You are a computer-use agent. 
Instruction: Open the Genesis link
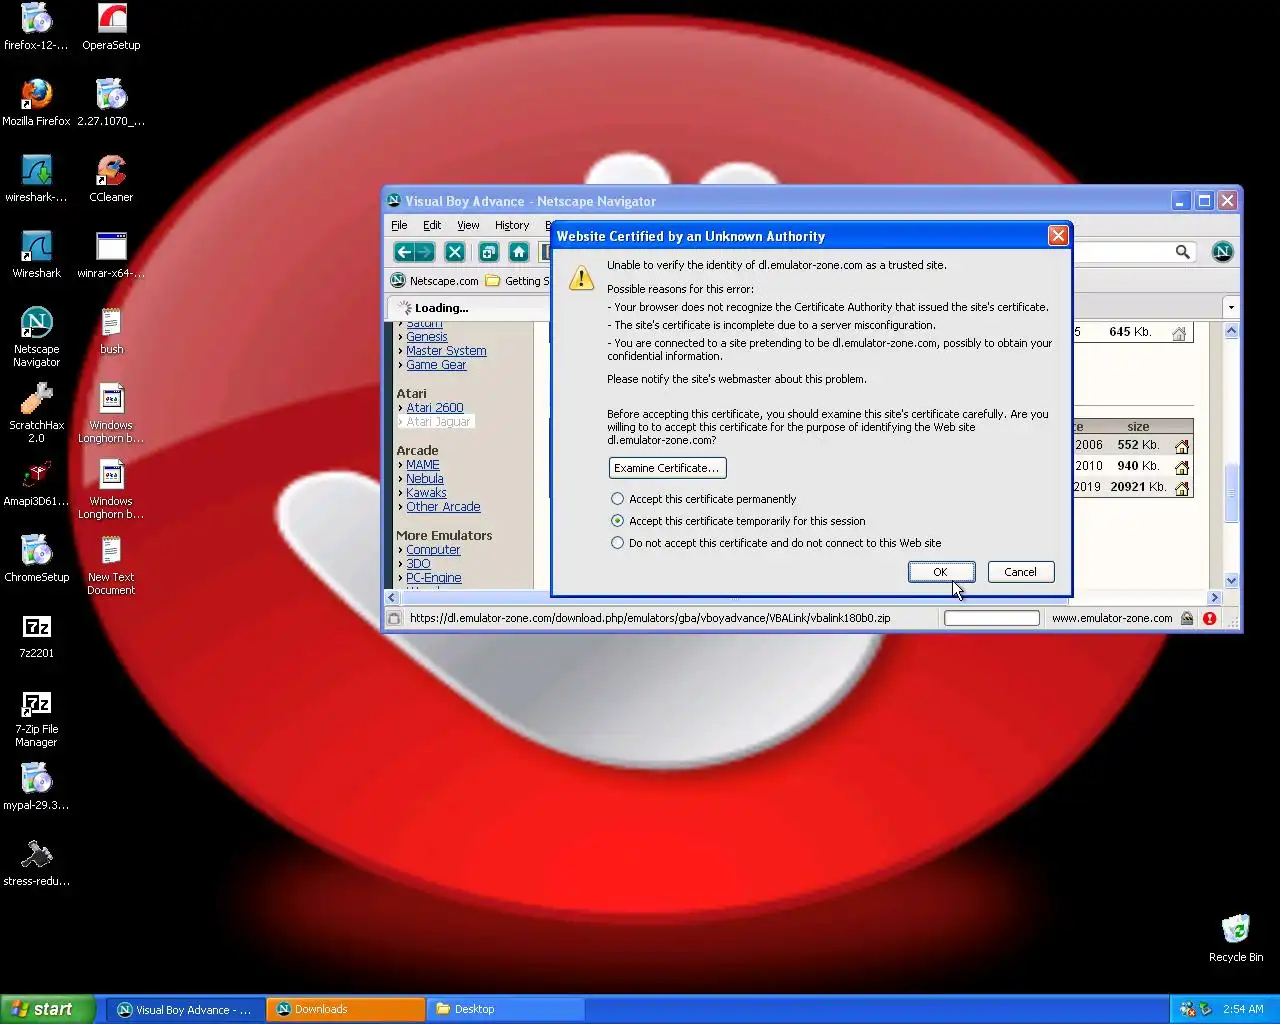(427, 337)
